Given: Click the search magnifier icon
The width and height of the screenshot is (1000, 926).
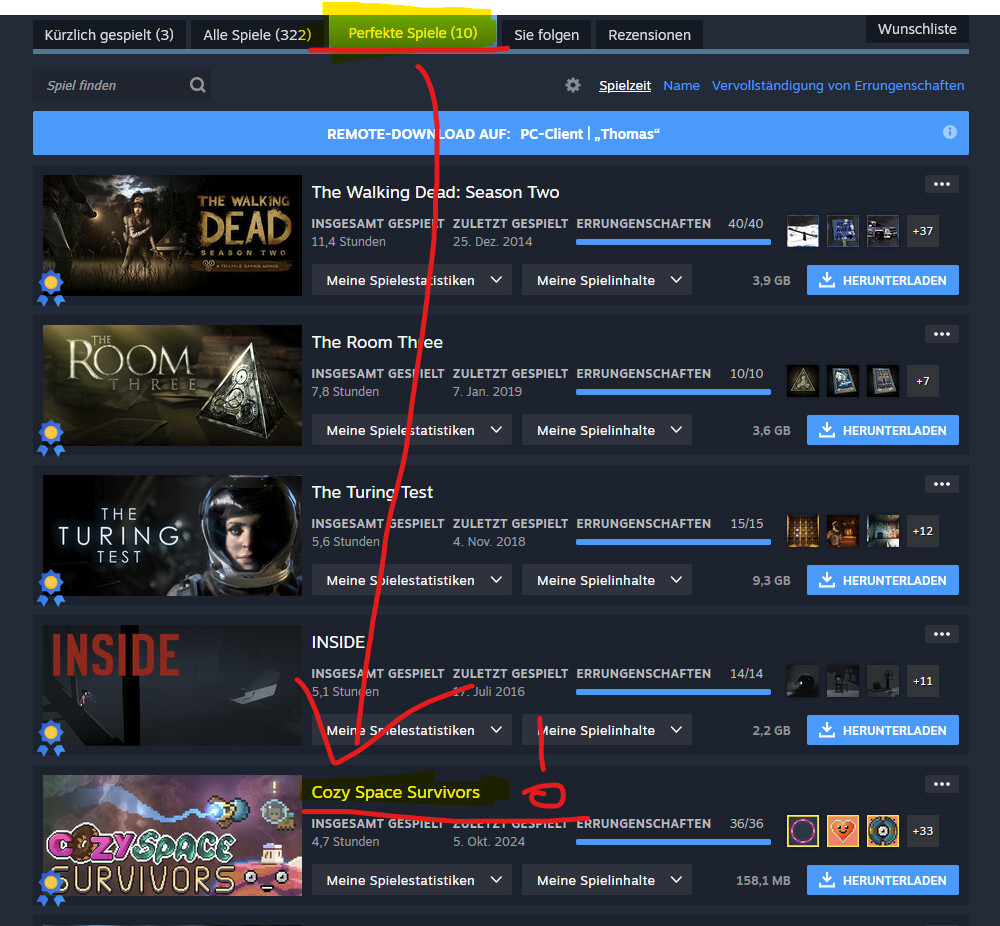Looking at the screenshot, I should tap(198, 85).
